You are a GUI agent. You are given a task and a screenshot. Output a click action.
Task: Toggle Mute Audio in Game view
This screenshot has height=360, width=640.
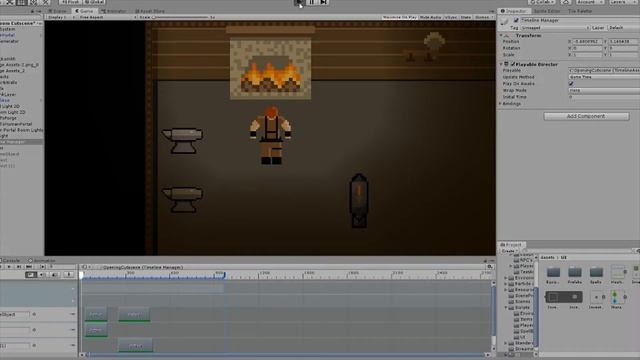pyautogui.click(x=431, y=18)
